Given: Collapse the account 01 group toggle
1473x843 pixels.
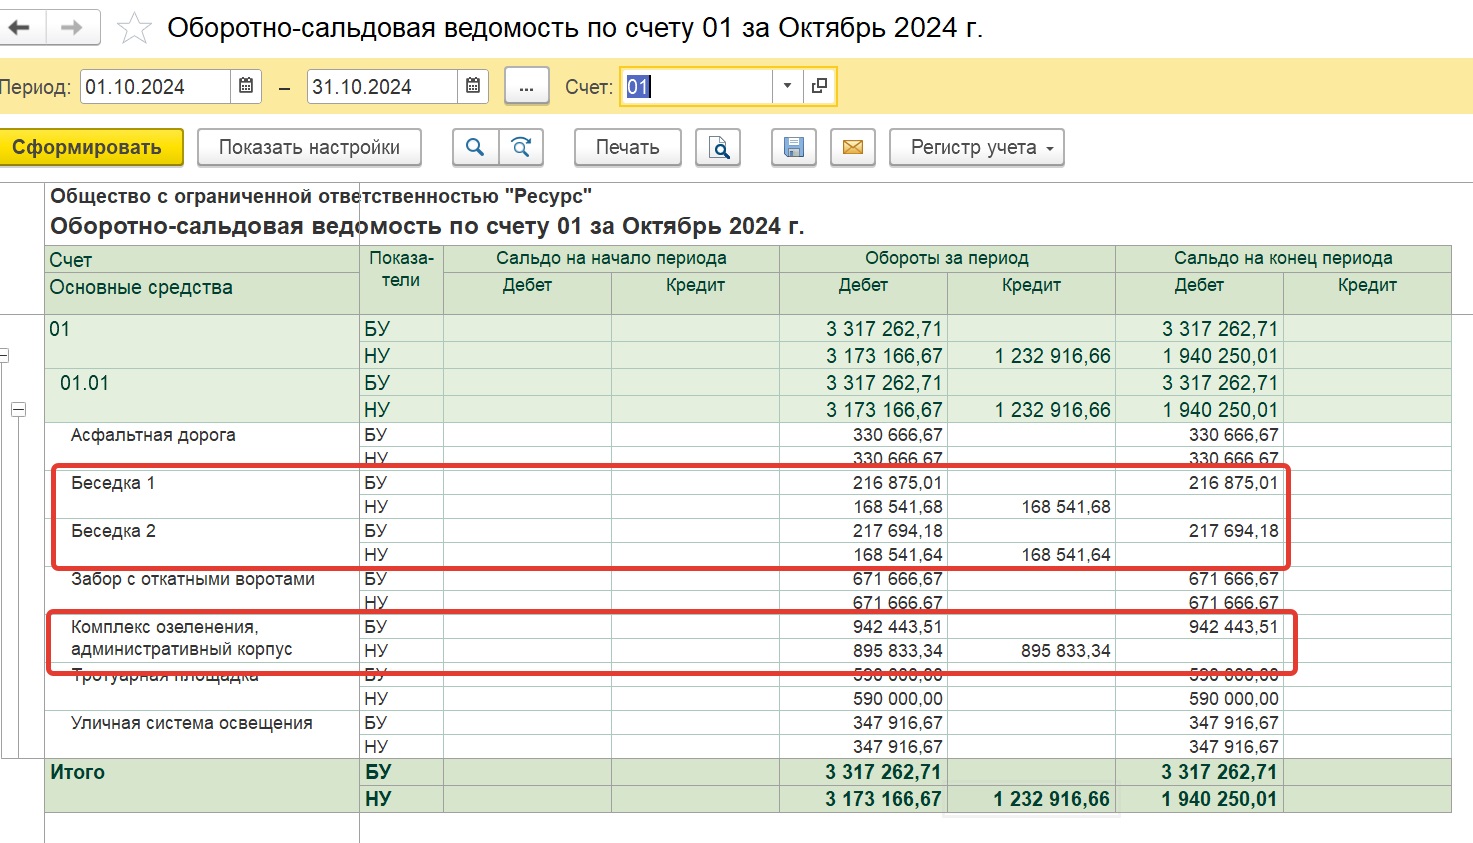Looking at the screenshot, I should tap(4, 355).
